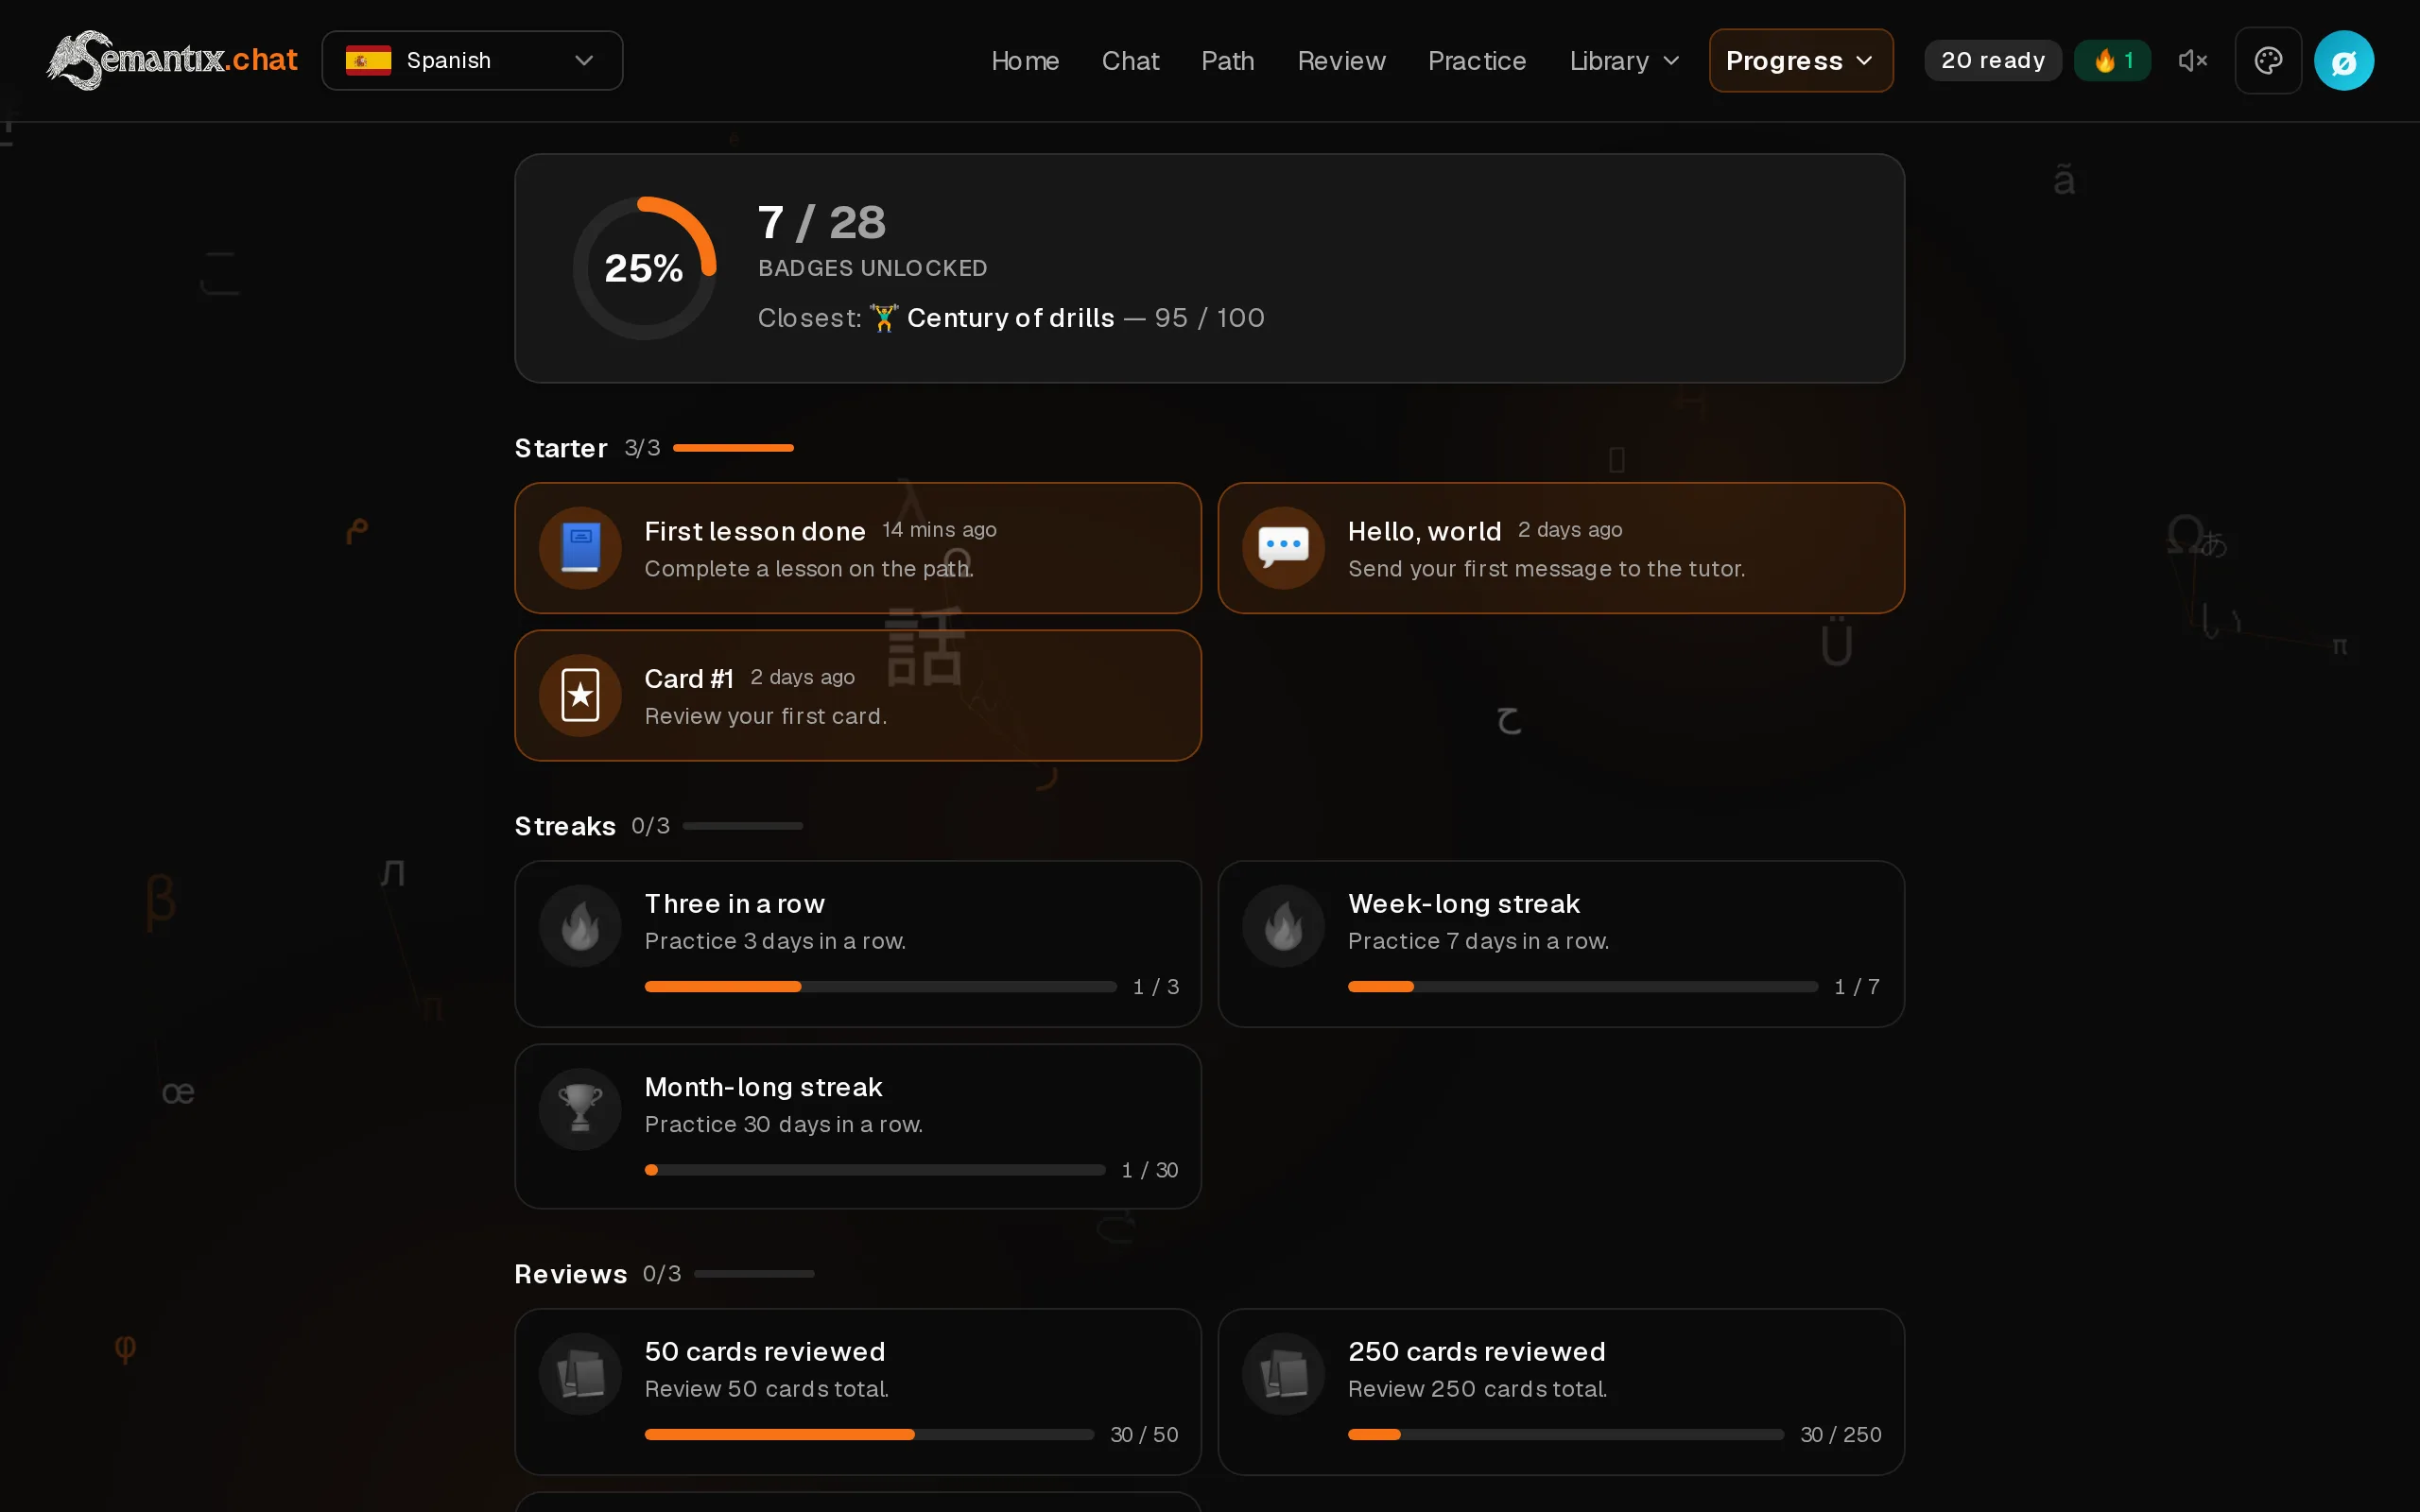
Task: Toggle the muted sound speaker icon
Action: 2192,61
